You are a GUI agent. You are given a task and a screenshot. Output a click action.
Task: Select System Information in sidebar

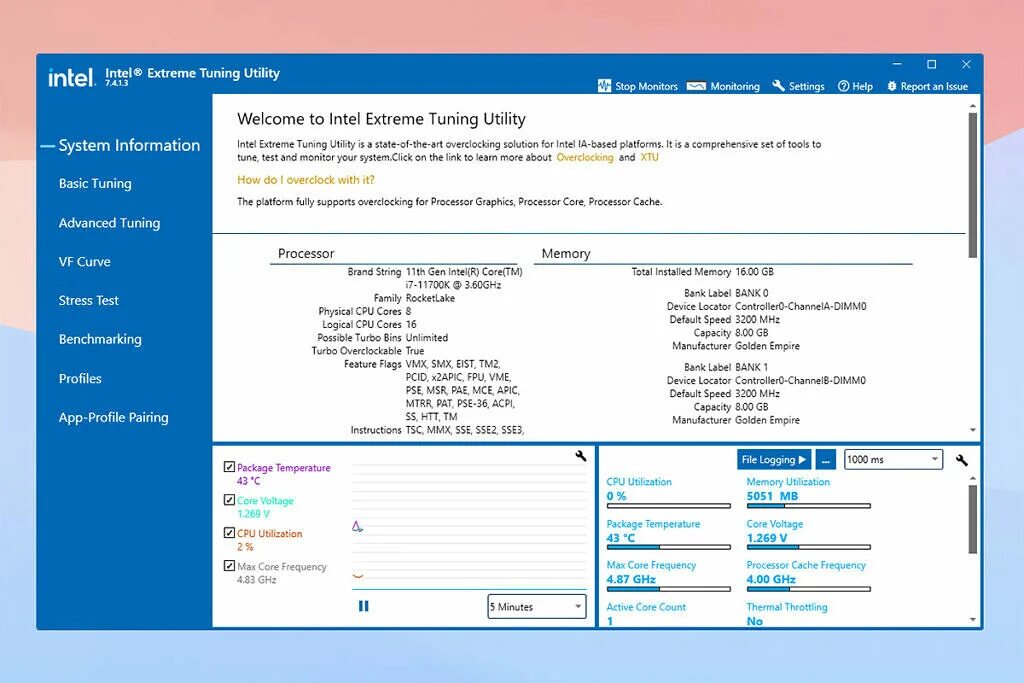pyautogui.click(x=129, y=145)
